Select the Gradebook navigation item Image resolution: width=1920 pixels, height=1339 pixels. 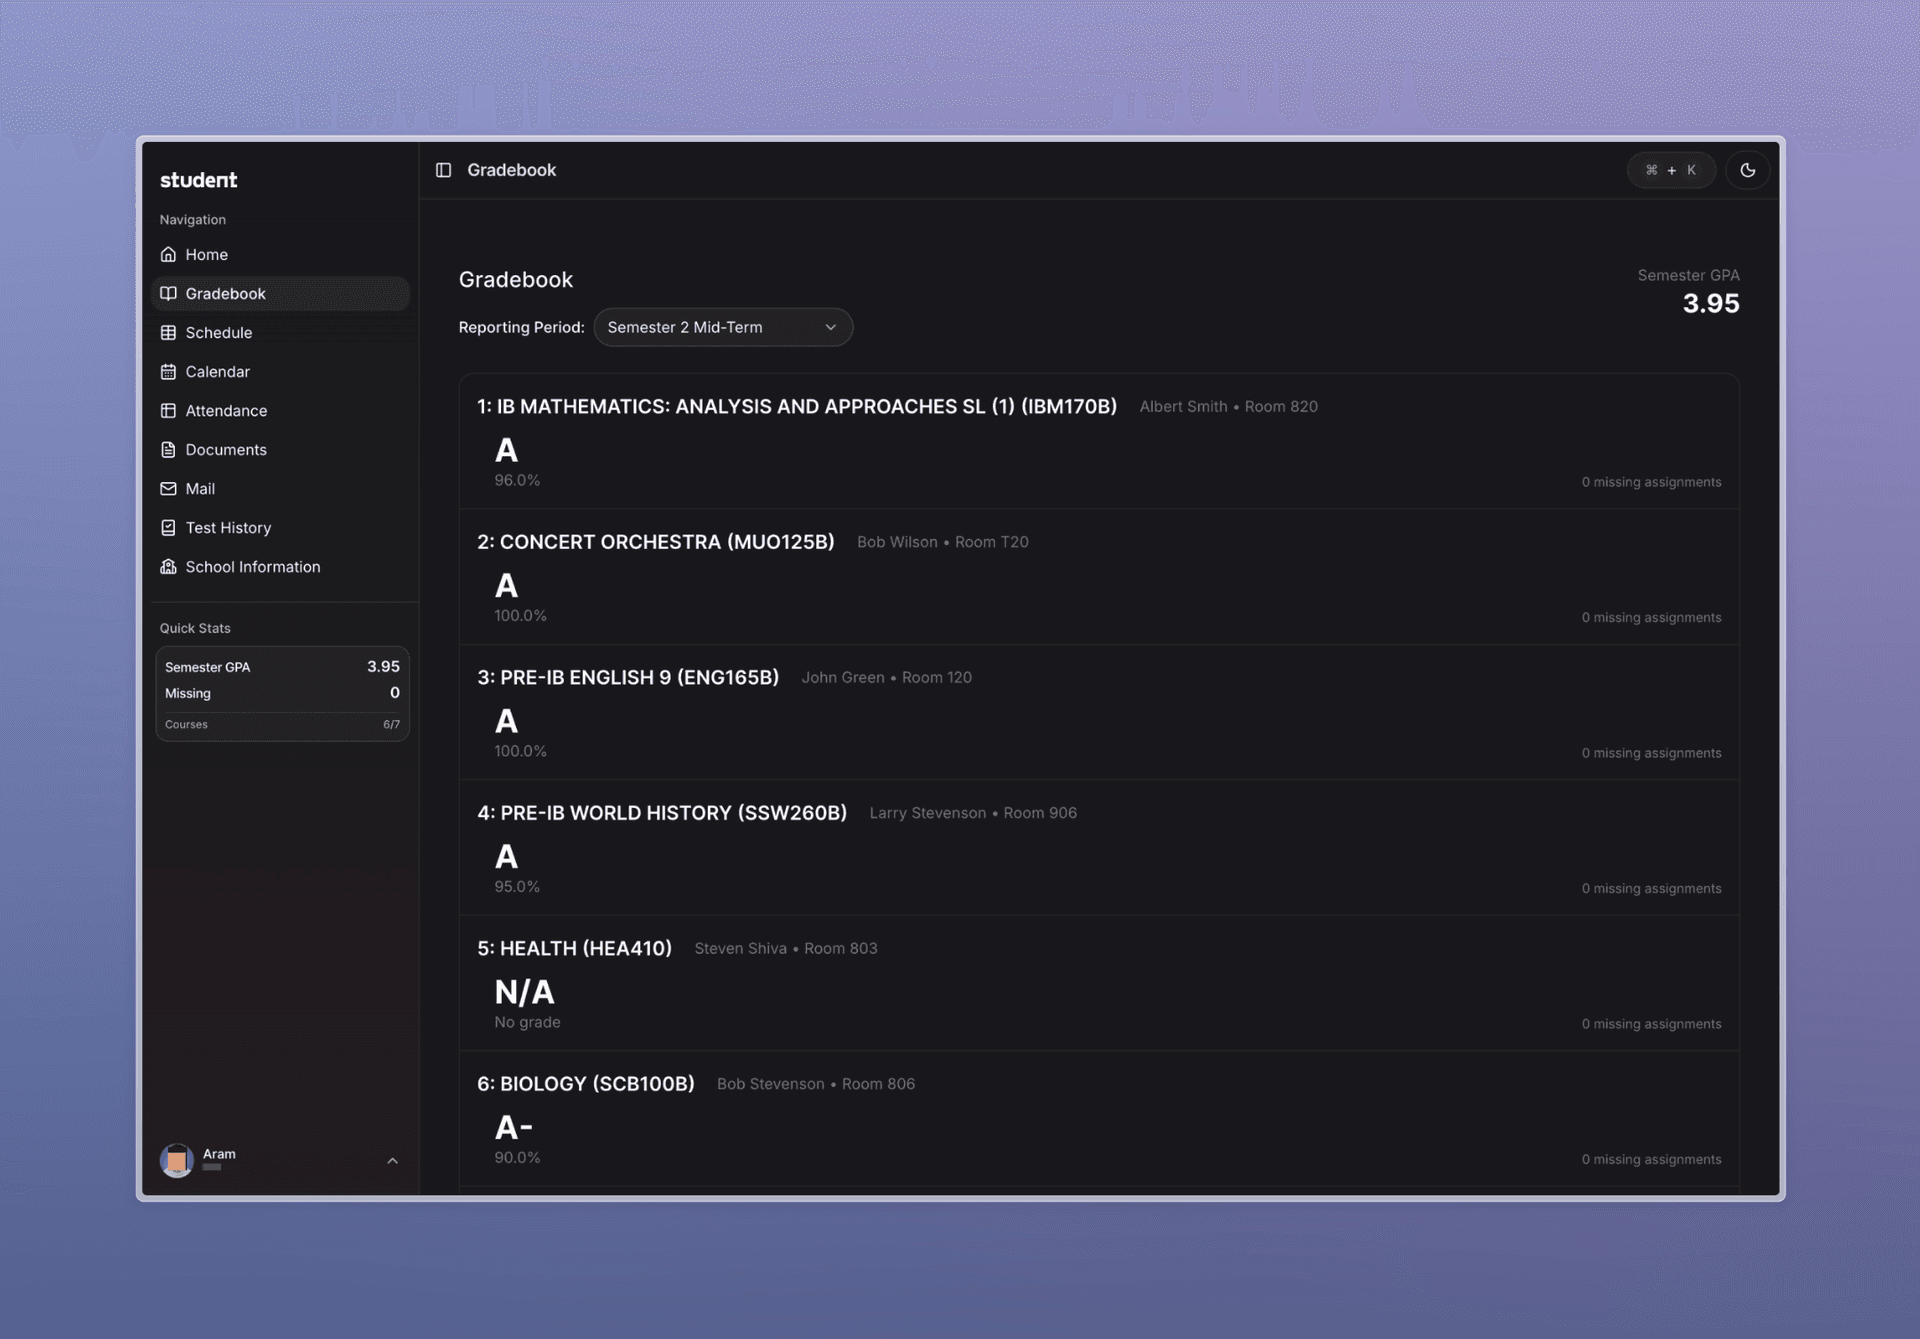[x=225, y=293]
